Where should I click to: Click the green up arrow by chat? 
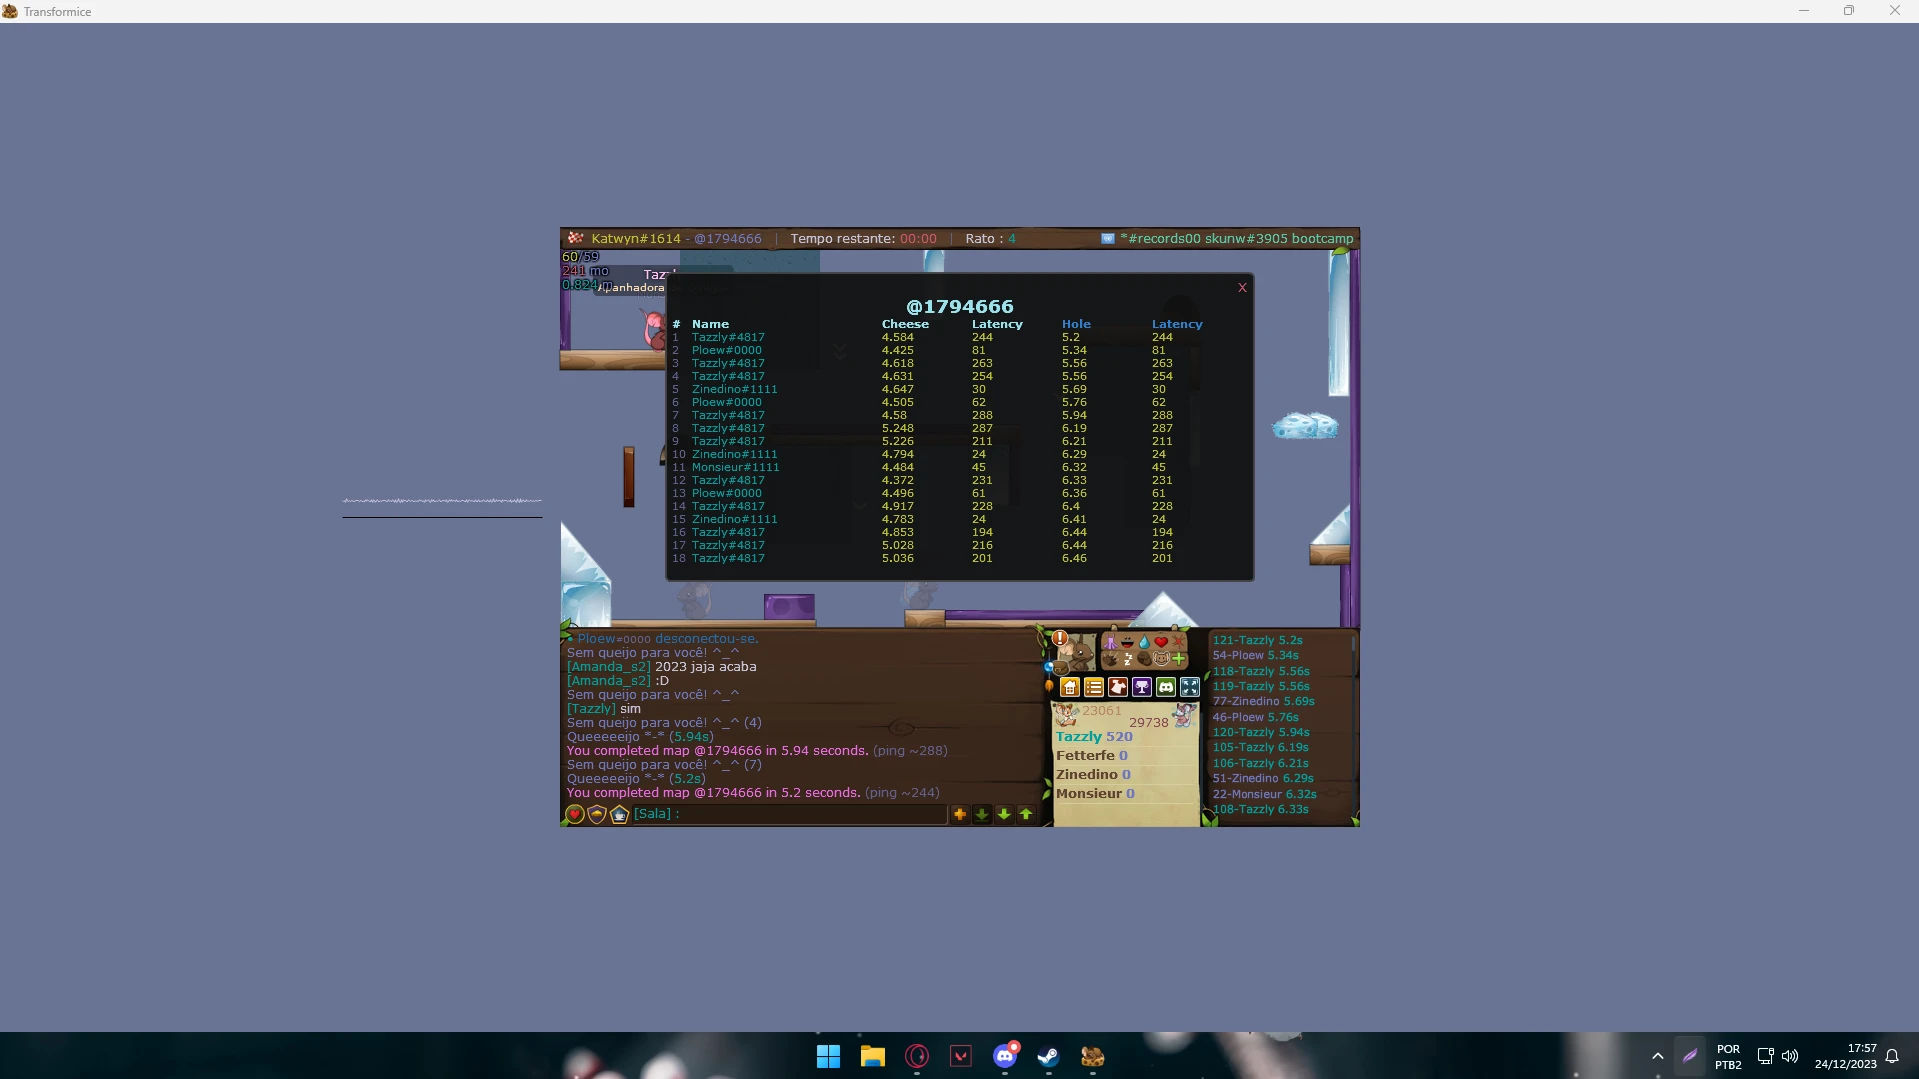click(x=1026, y=814)
